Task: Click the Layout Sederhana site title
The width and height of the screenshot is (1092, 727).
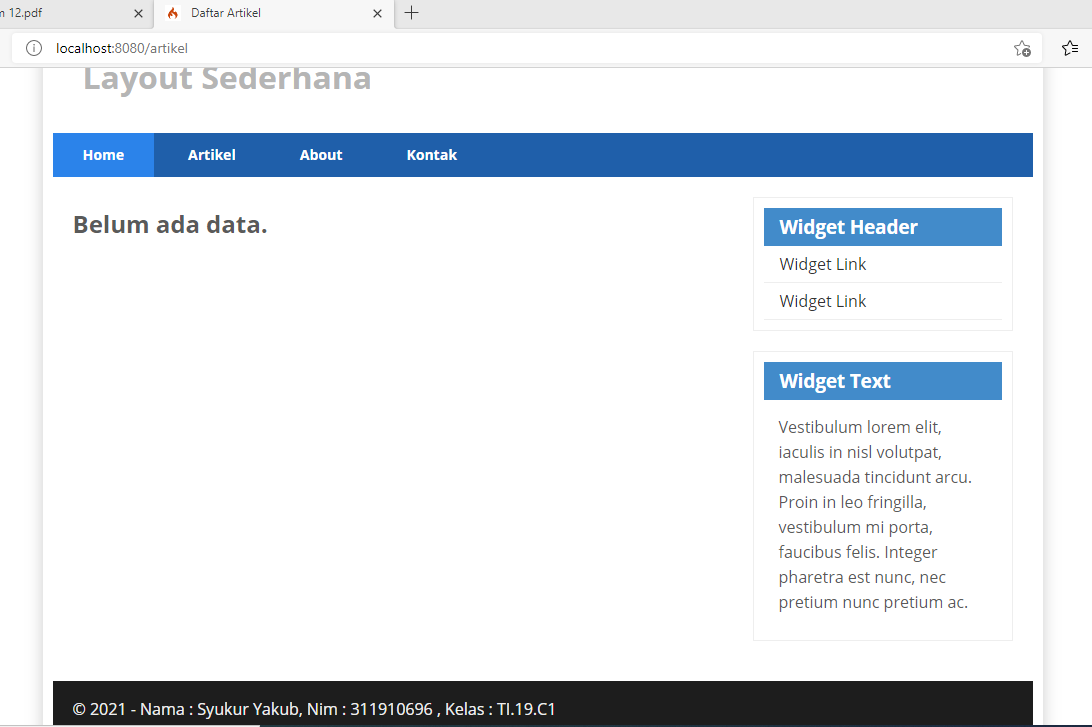Action: pyautogui.click(x=227, y=78)
